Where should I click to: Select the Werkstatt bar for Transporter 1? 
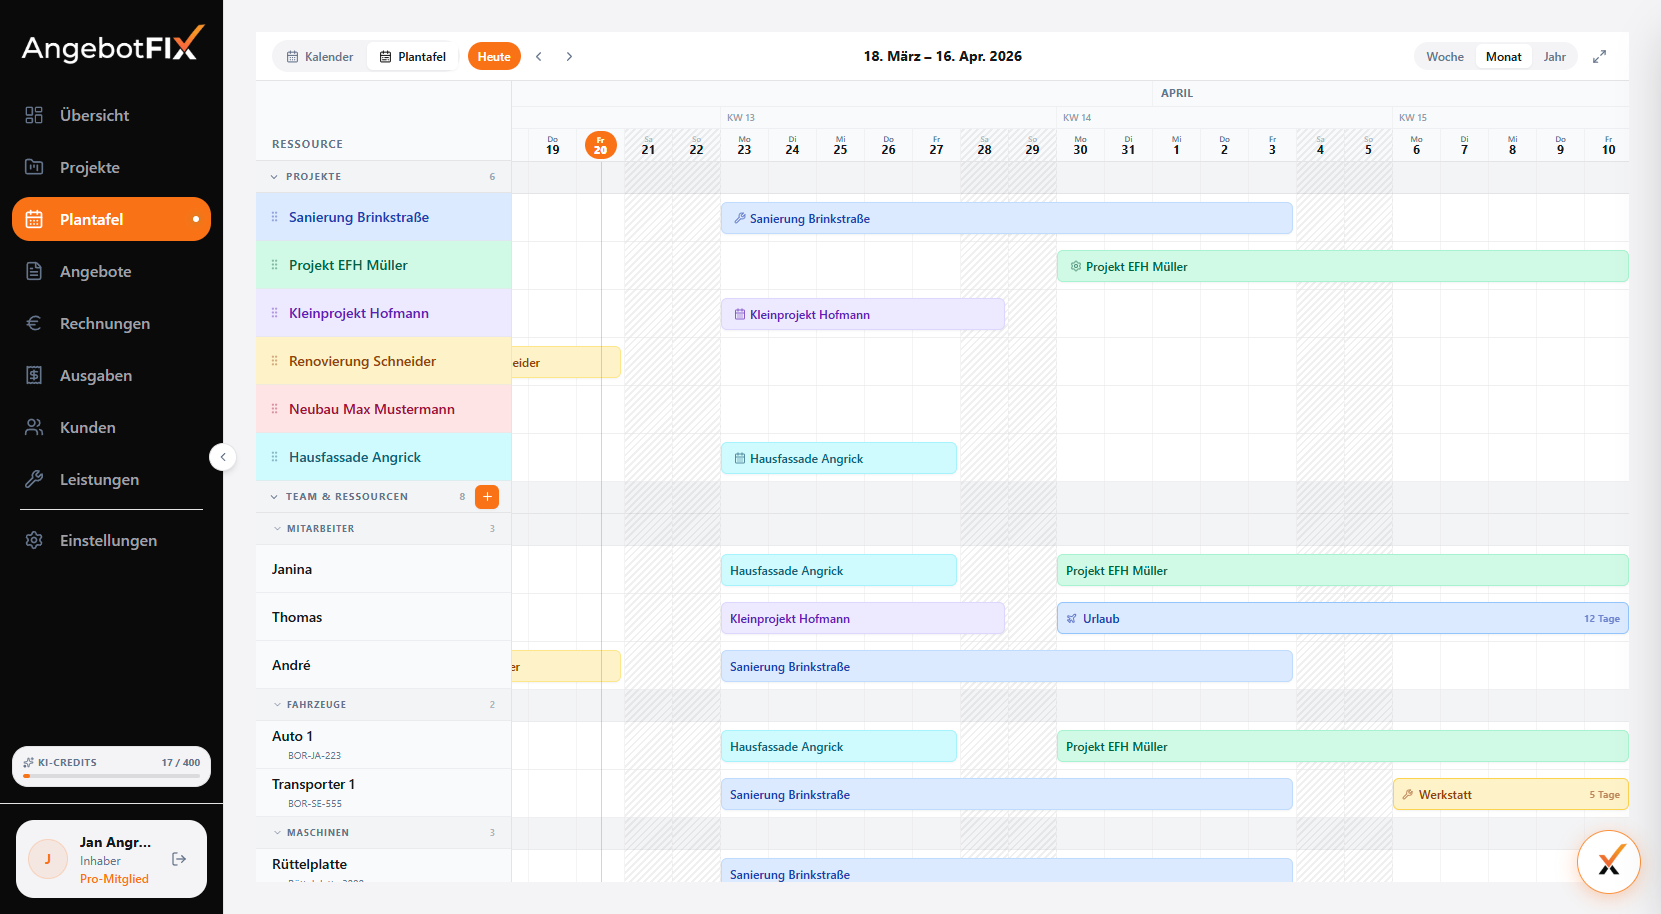coord(1509,795)
